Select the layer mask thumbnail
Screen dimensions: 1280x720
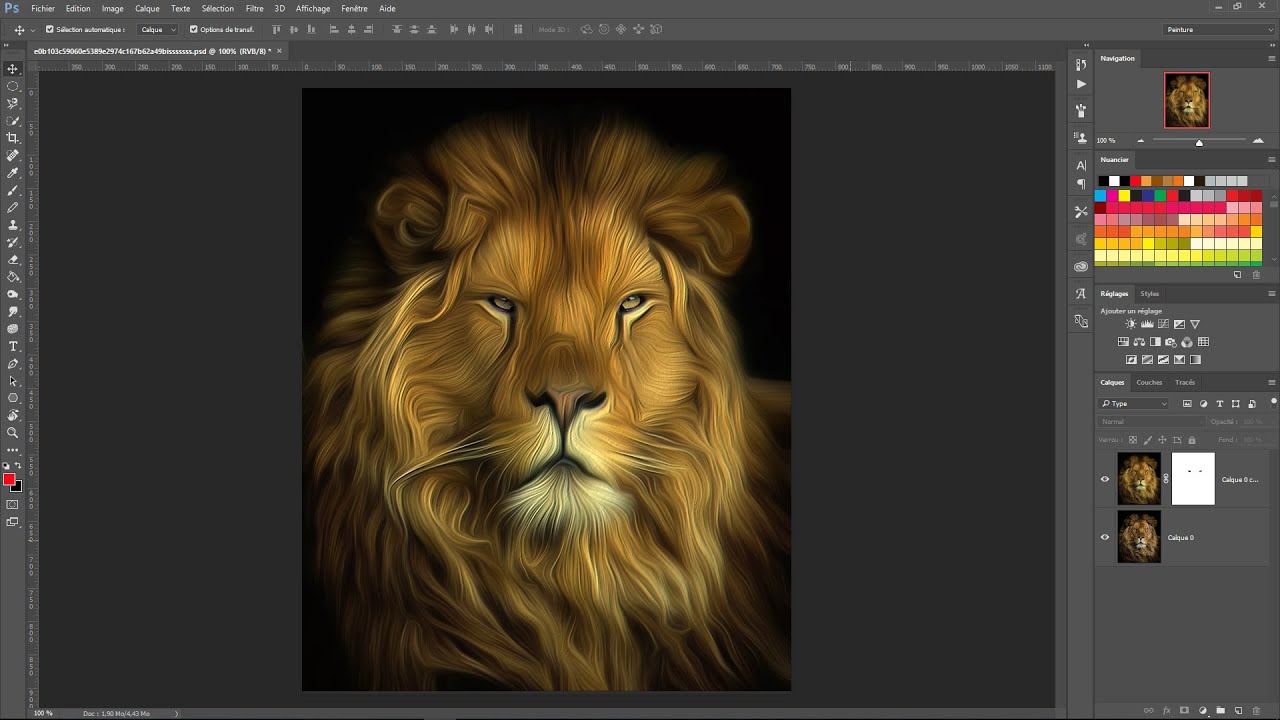pos(1193,479)
